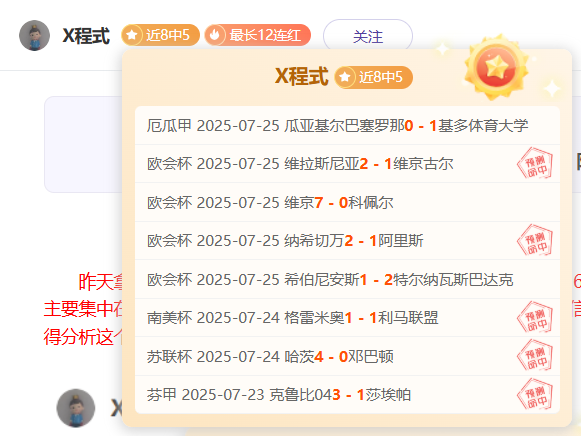Viewport: 581px width, 436px height.
Task: Click 预测命中 stamp on 哈茨 row
Action: pyautogui.click(x=535, y=356)
